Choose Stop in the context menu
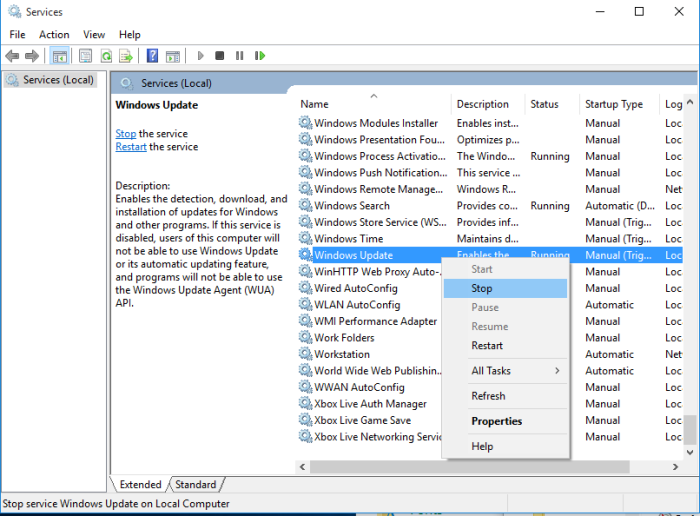Screen dimensions: 700x516 click(x=505, y=288)
